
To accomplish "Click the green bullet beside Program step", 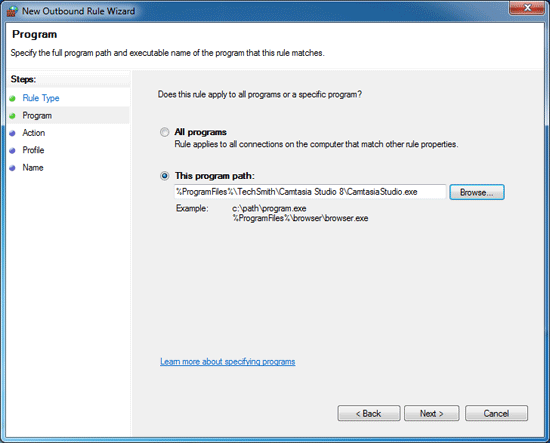I will pyautogui.click(x=12, y=116).
